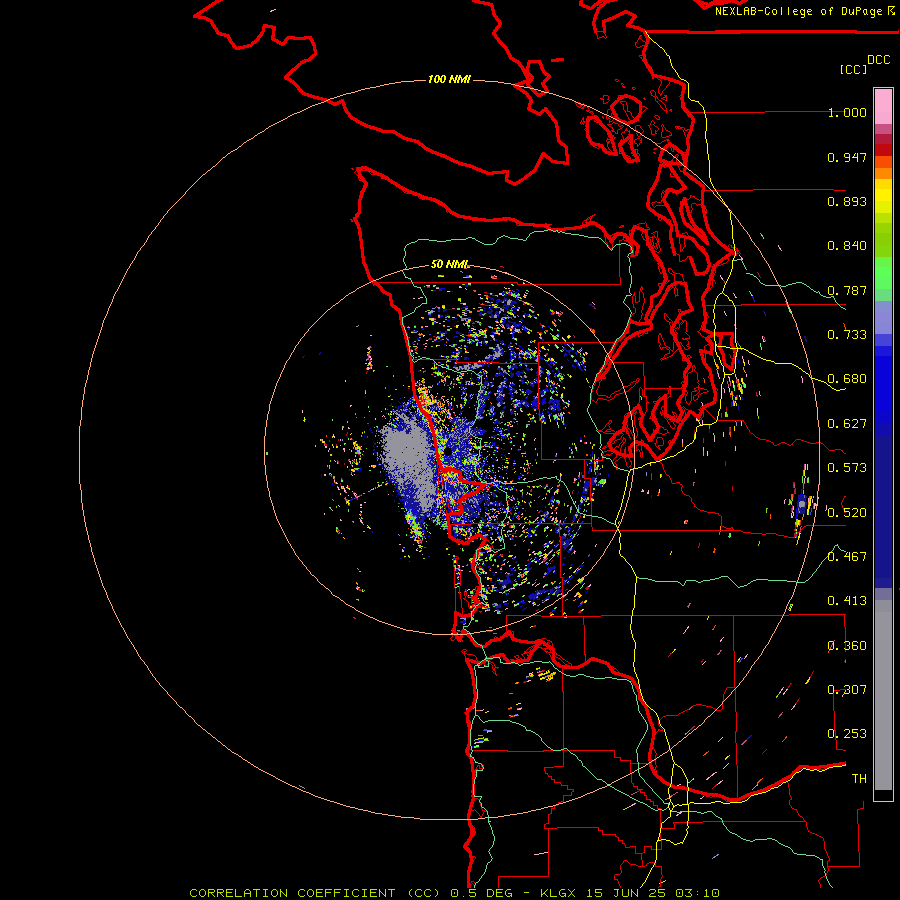This screenshot has height=900, width=900.
Task: Click the 0.467 legend value
Action: (x=847, y=557)
